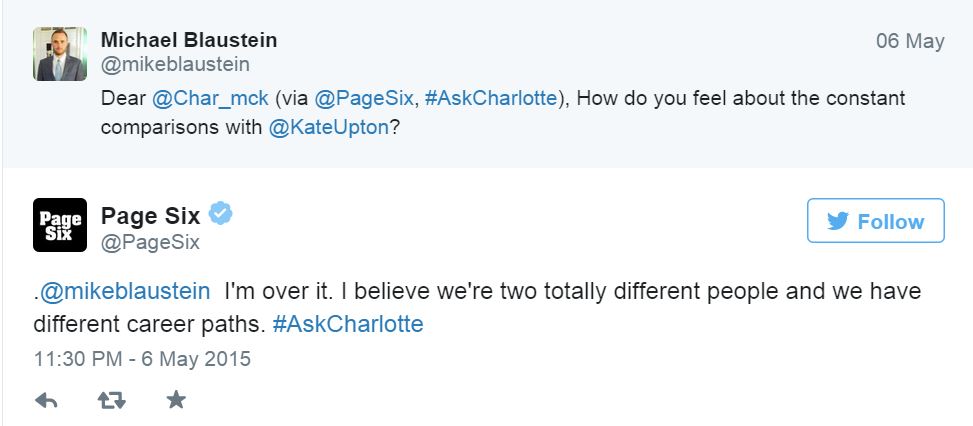This screenshot has height=426, width=973.
Task: Favorite the tweet with the star icon
Action: point(175,400)
